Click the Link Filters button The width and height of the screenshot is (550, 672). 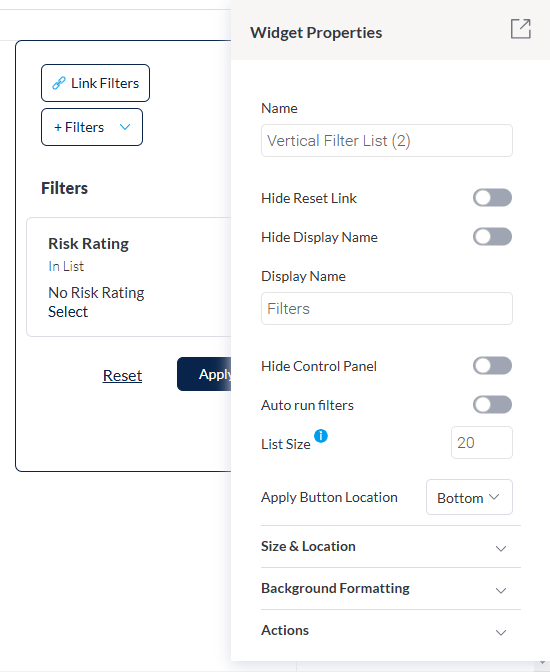coord(95,83)
